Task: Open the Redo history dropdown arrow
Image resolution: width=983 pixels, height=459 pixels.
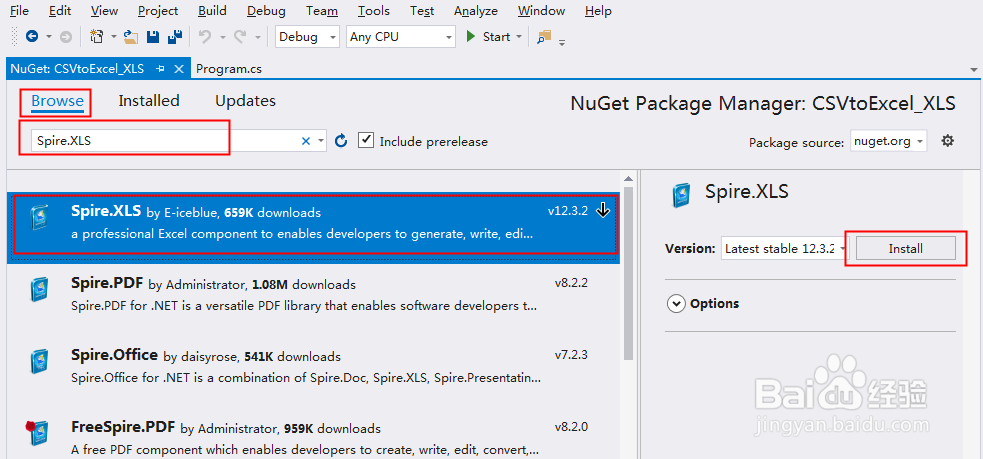Action: [x=258, y=37]
